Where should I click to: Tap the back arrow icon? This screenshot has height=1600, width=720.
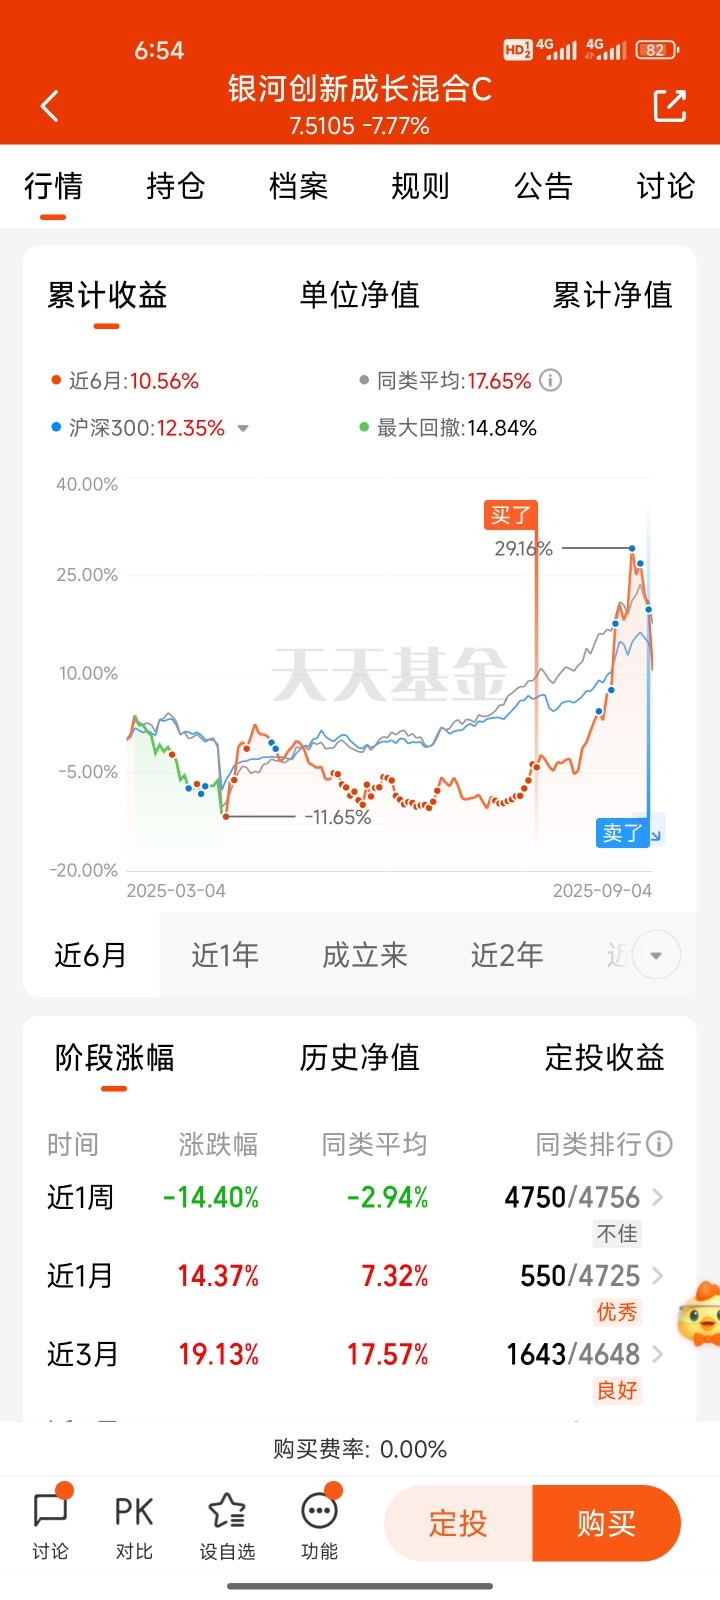pos(50,106)
